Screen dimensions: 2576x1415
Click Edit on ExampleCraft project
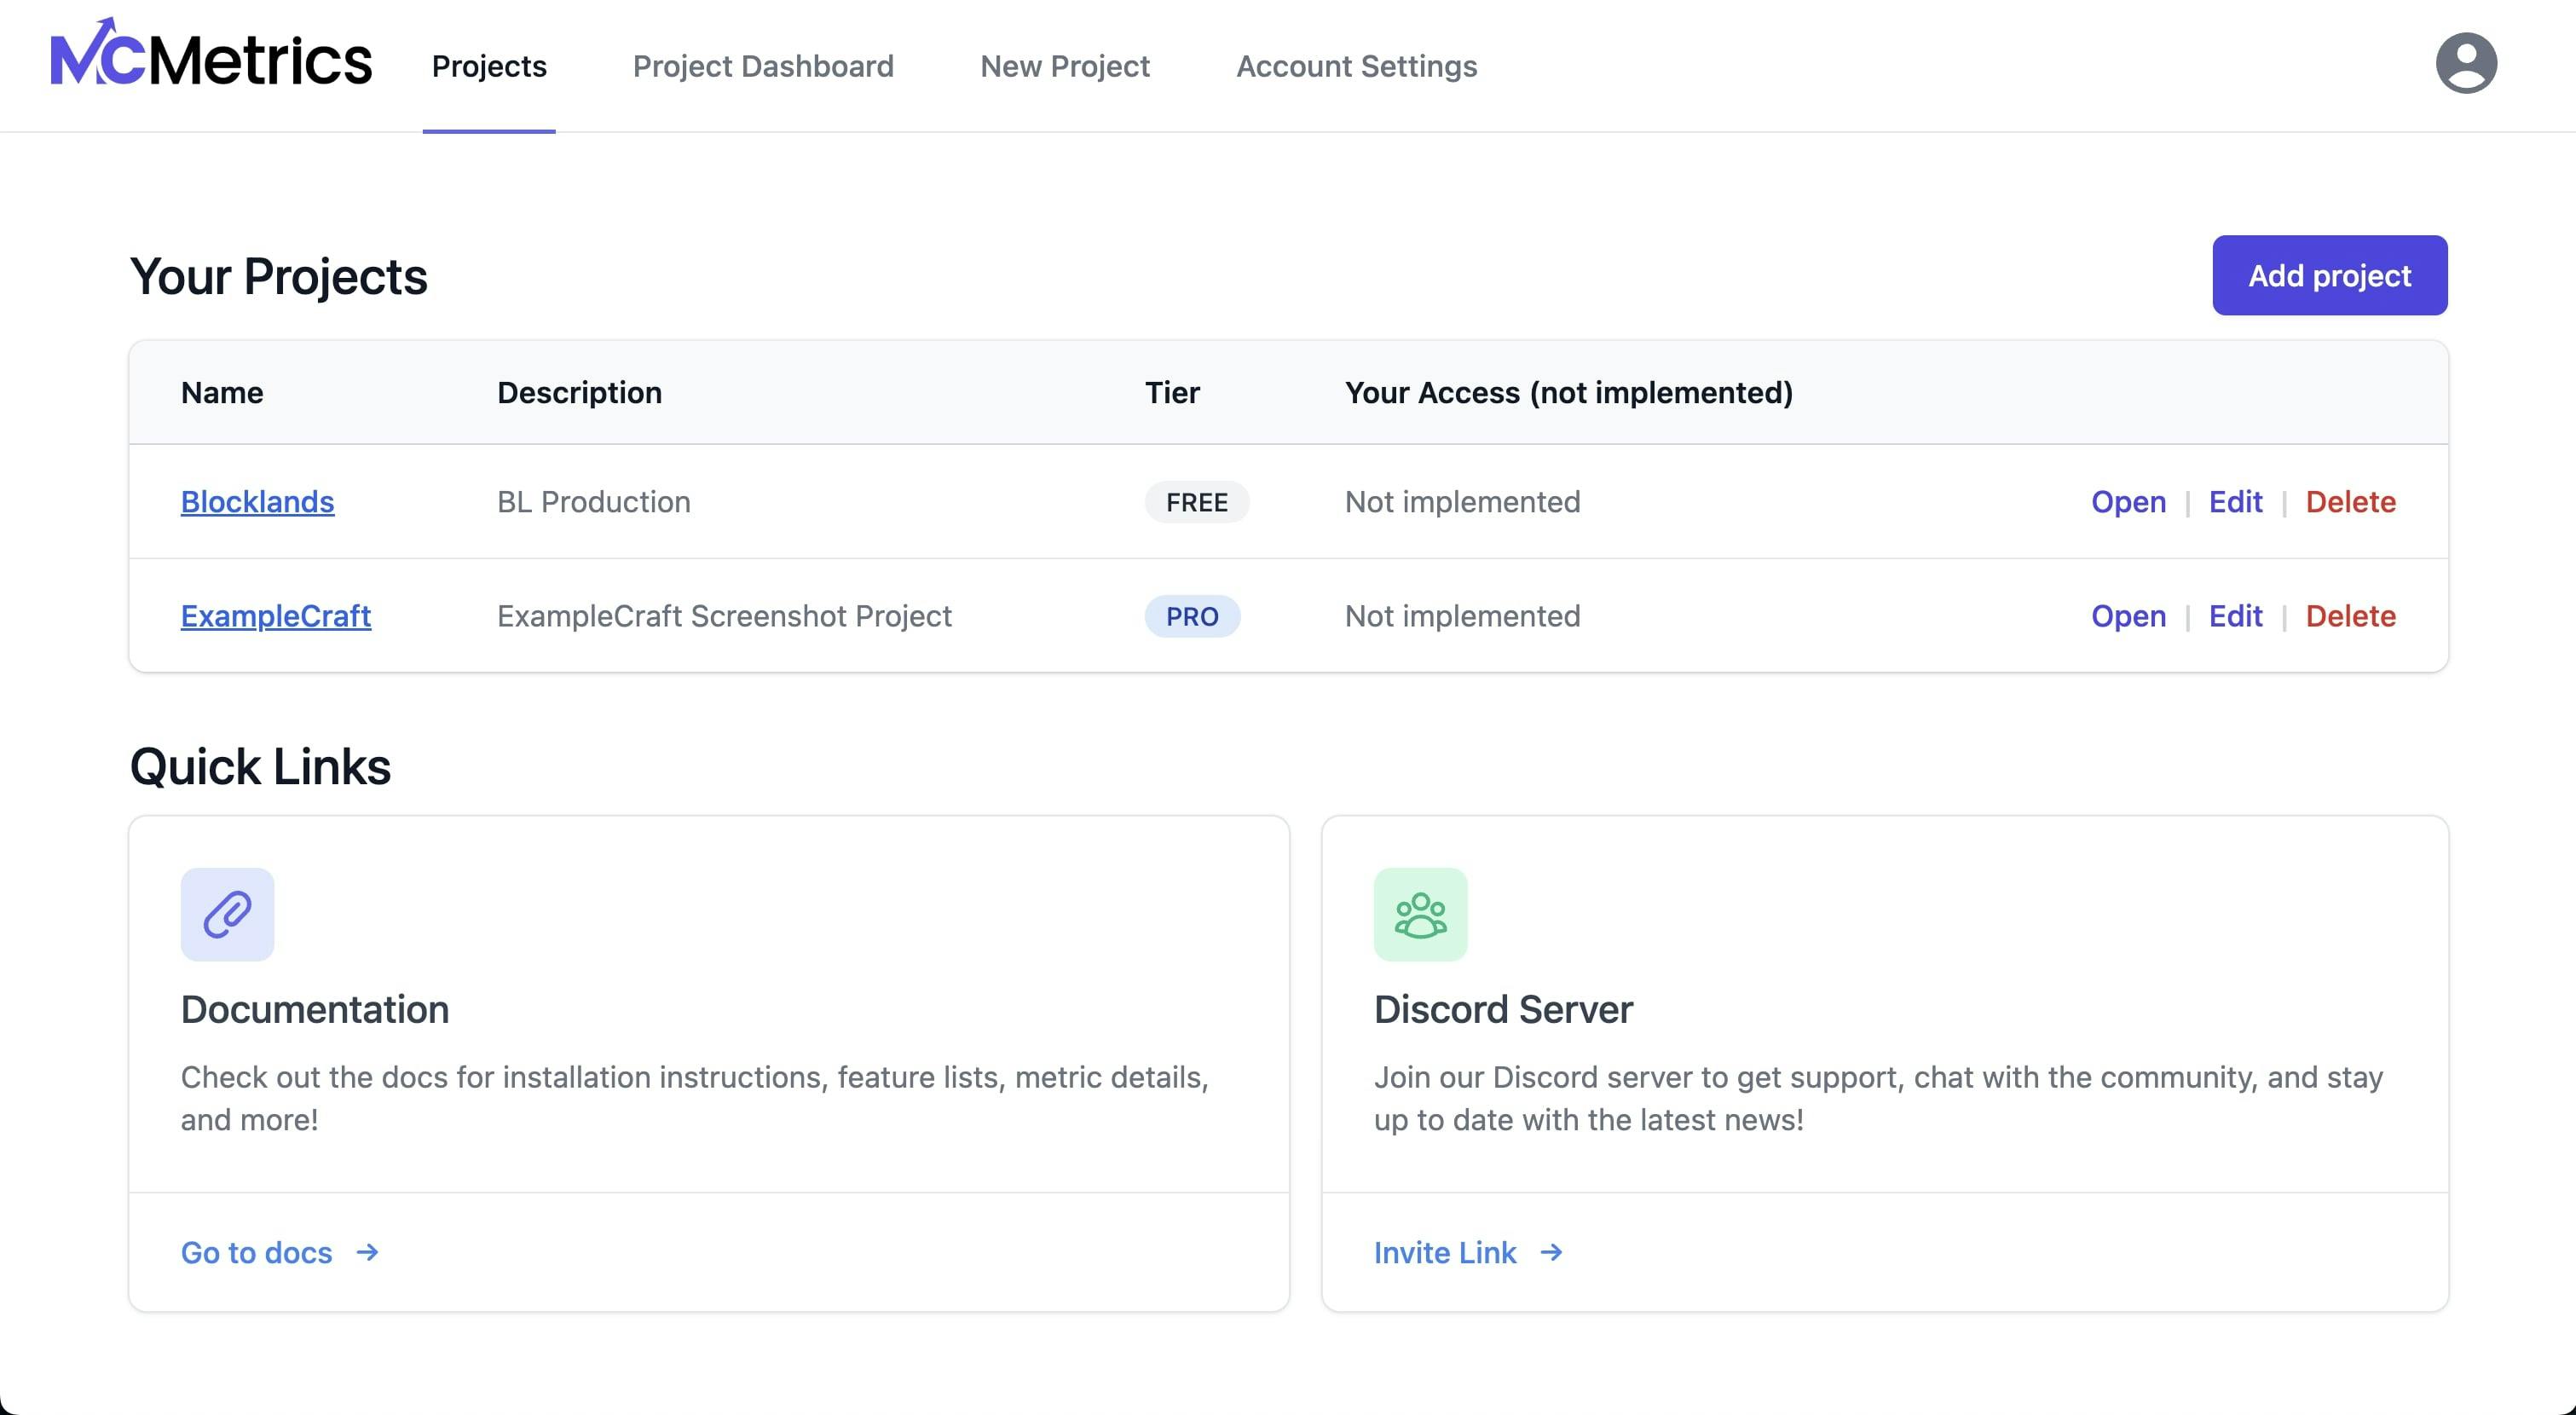click(x=2235, y=614)
